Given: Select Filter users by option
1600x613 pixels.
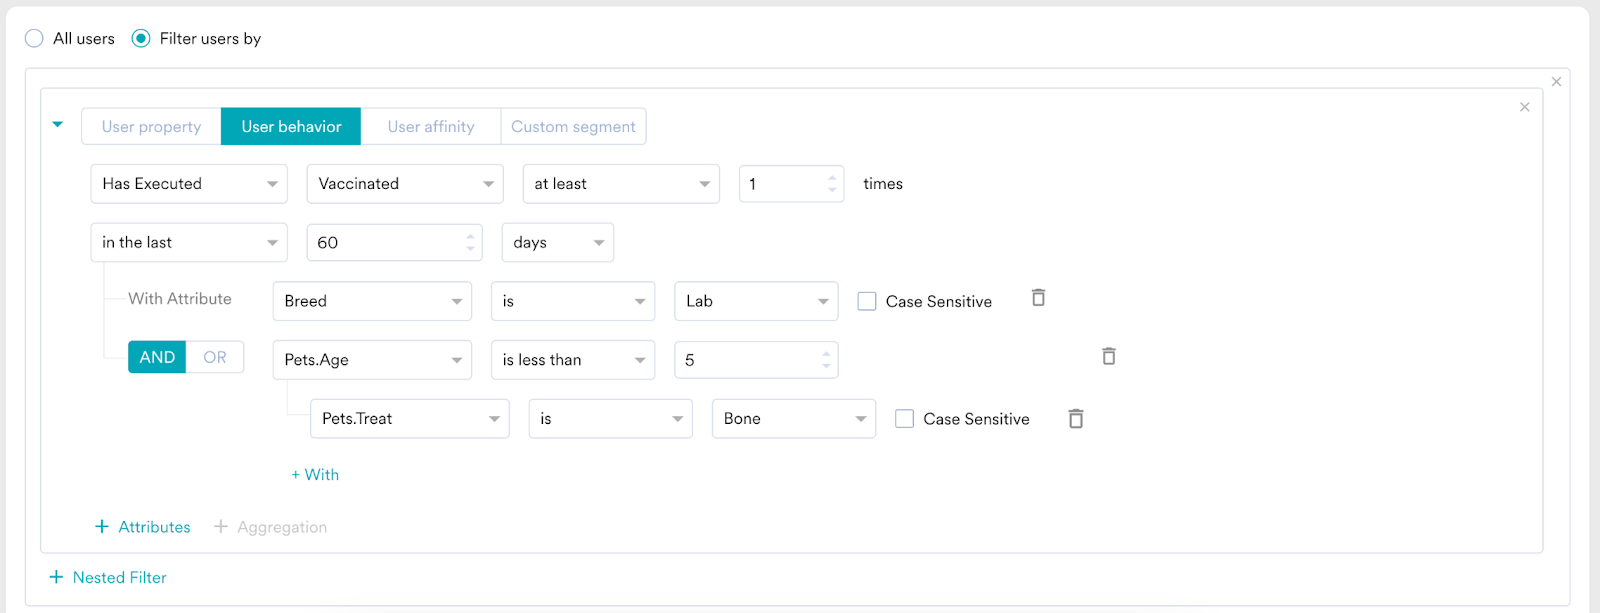Looking at the screenshot, I should point(141,39).
